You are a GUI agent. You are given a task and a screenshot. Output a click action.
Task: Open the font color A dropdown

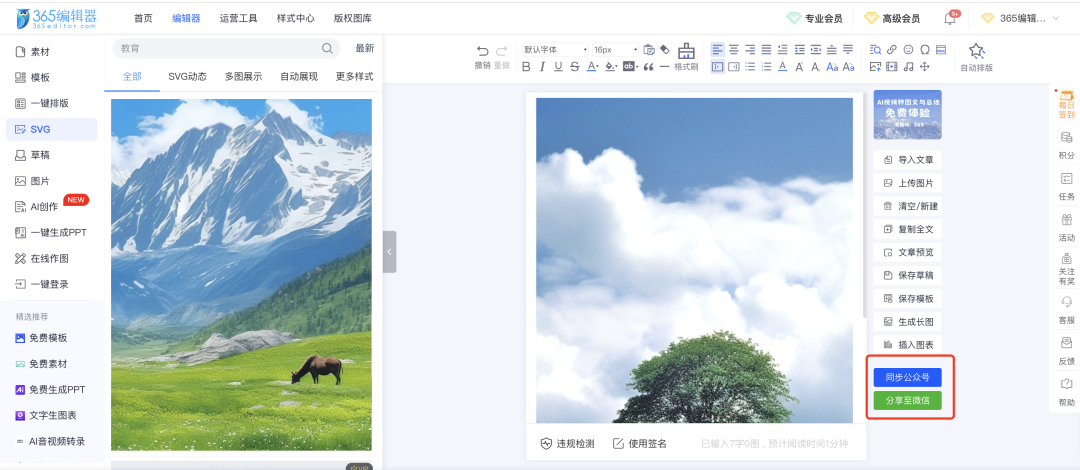pyautogui.click(x=592, y=67)
